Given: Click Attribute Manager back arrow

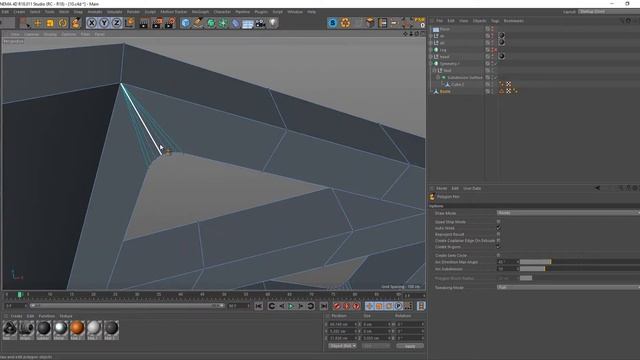Looking at the screenshot, I should (598, 188).
